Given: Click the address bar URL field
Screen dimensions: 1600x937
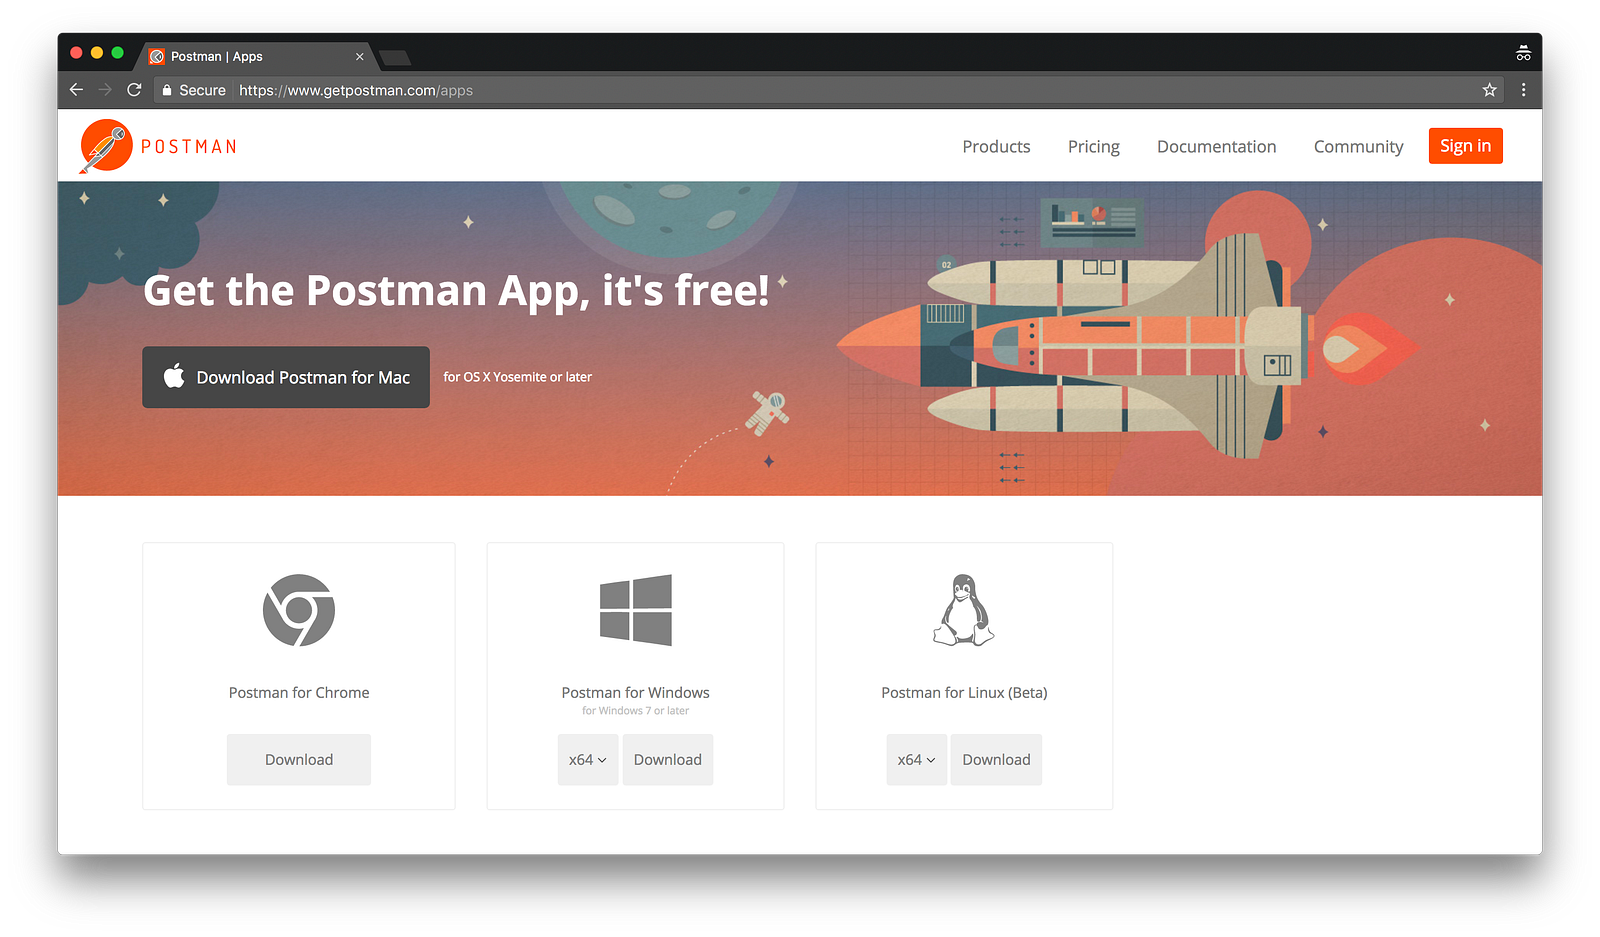Looking at the screenshot, I should pyautogui.click(x=820, y=90).
